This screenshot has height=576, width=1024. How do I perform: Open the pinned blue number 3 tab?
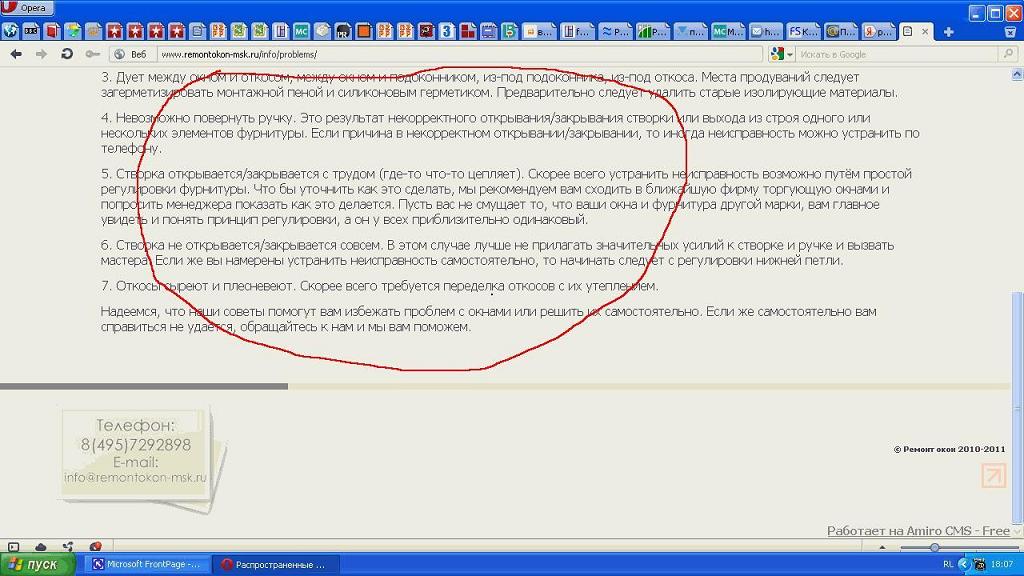447,31
